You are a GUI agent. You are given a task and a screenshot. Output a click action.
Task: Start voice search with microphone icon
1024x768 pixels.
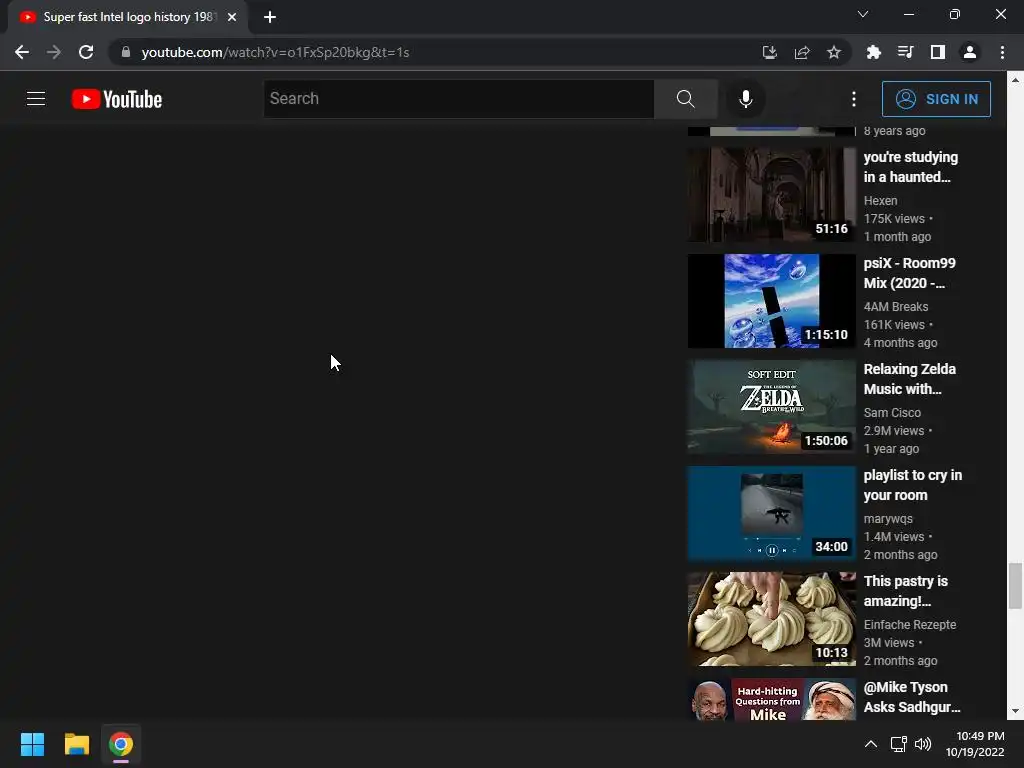(745, 99)
